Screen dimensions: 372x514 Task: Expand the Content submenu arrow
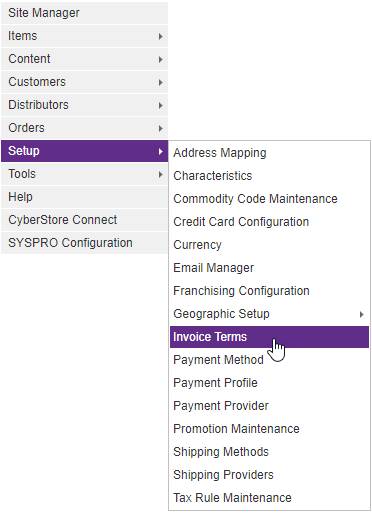coord(161,59)
